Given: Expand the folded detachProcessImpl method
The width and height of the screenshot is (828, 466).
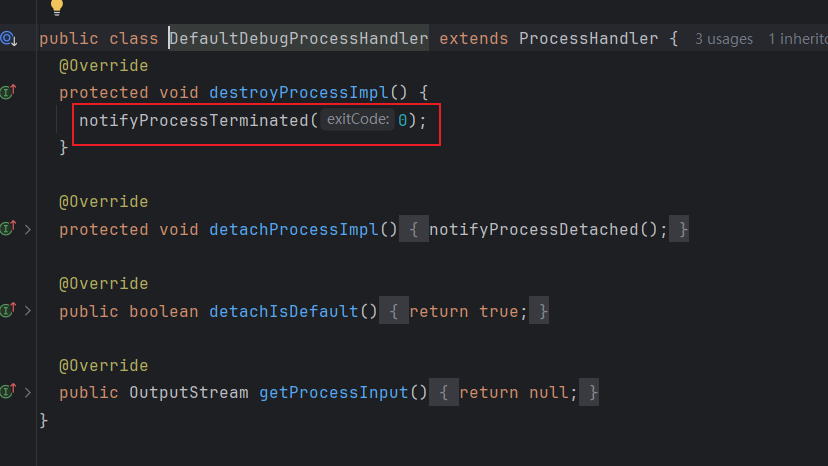Looking at the screenshot, I should click(x=28, y=230).
